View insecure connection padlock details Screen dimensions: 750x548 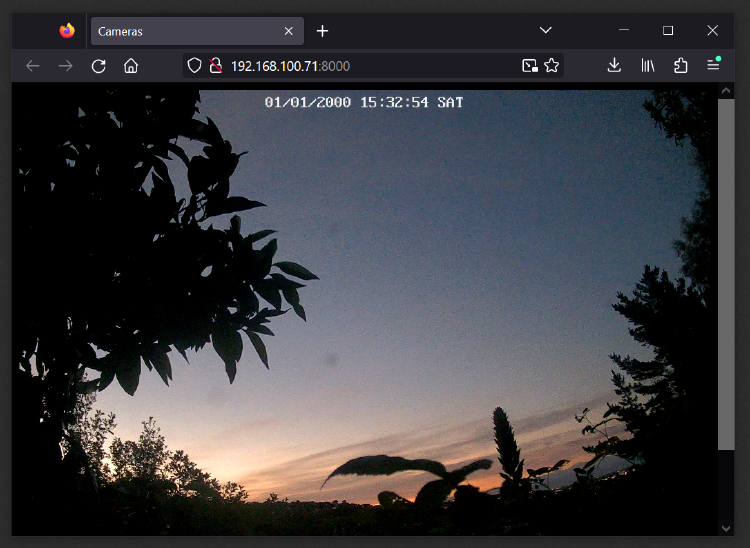click(x=216, y=66)
